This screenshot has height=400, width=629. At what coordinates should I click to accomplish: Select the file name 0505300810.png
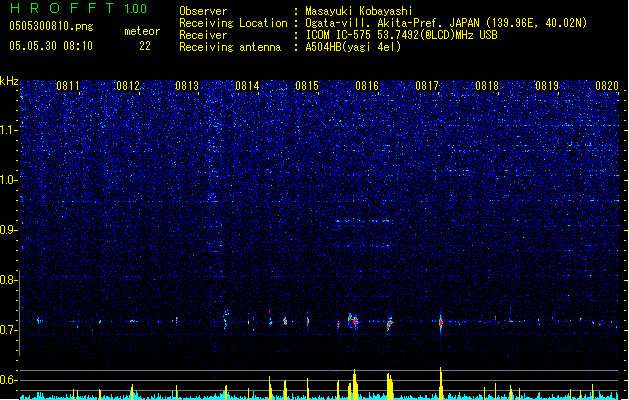click(x=51, y=26)
